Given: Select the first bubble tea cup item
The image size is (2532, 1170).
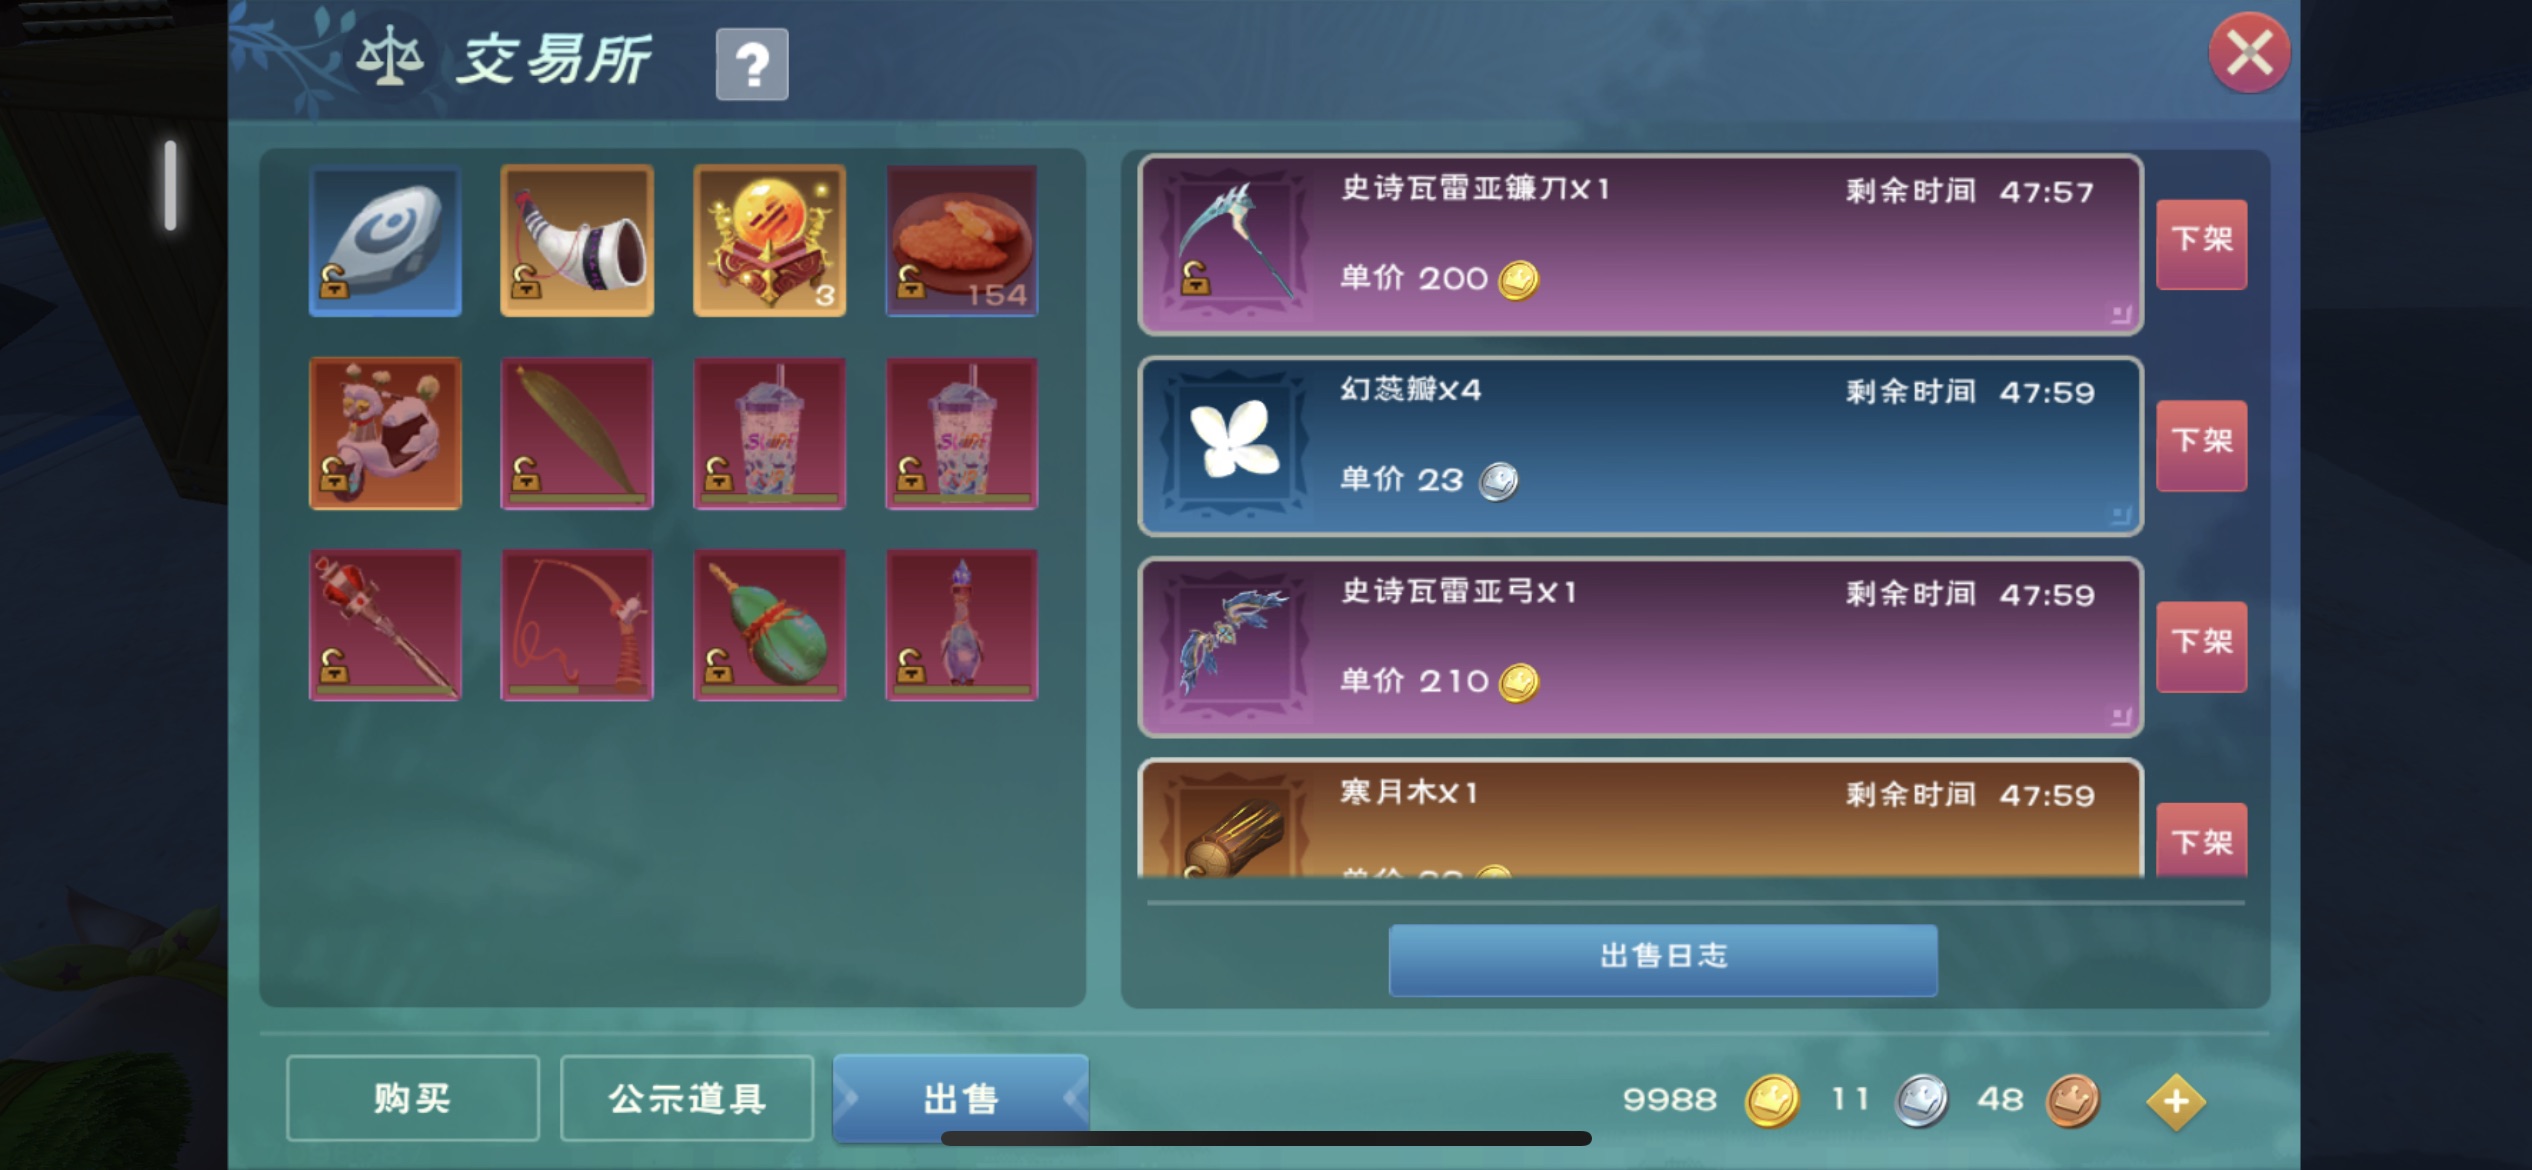Looking at the screenshot, I should [769, 433].
